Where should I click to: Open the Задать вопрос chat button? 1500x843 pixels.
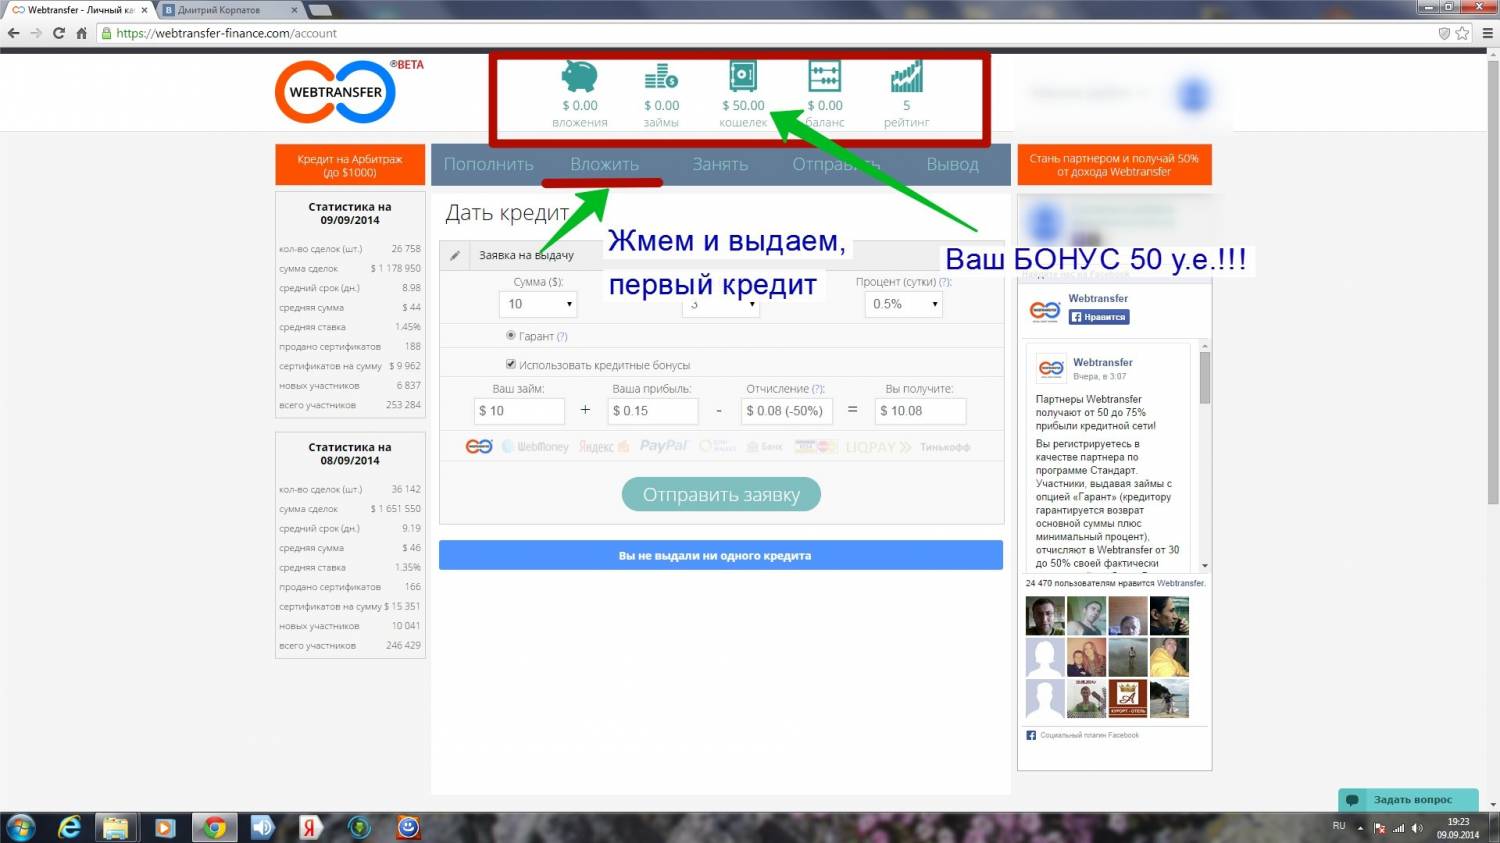click(1408, 800)
